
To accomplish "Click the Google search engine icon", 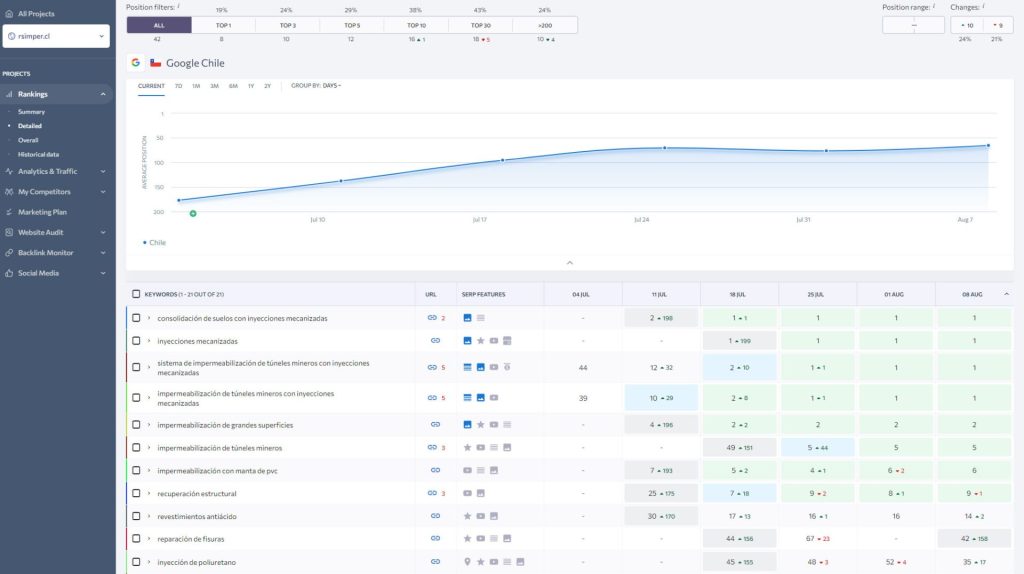I will click(136, 63).
